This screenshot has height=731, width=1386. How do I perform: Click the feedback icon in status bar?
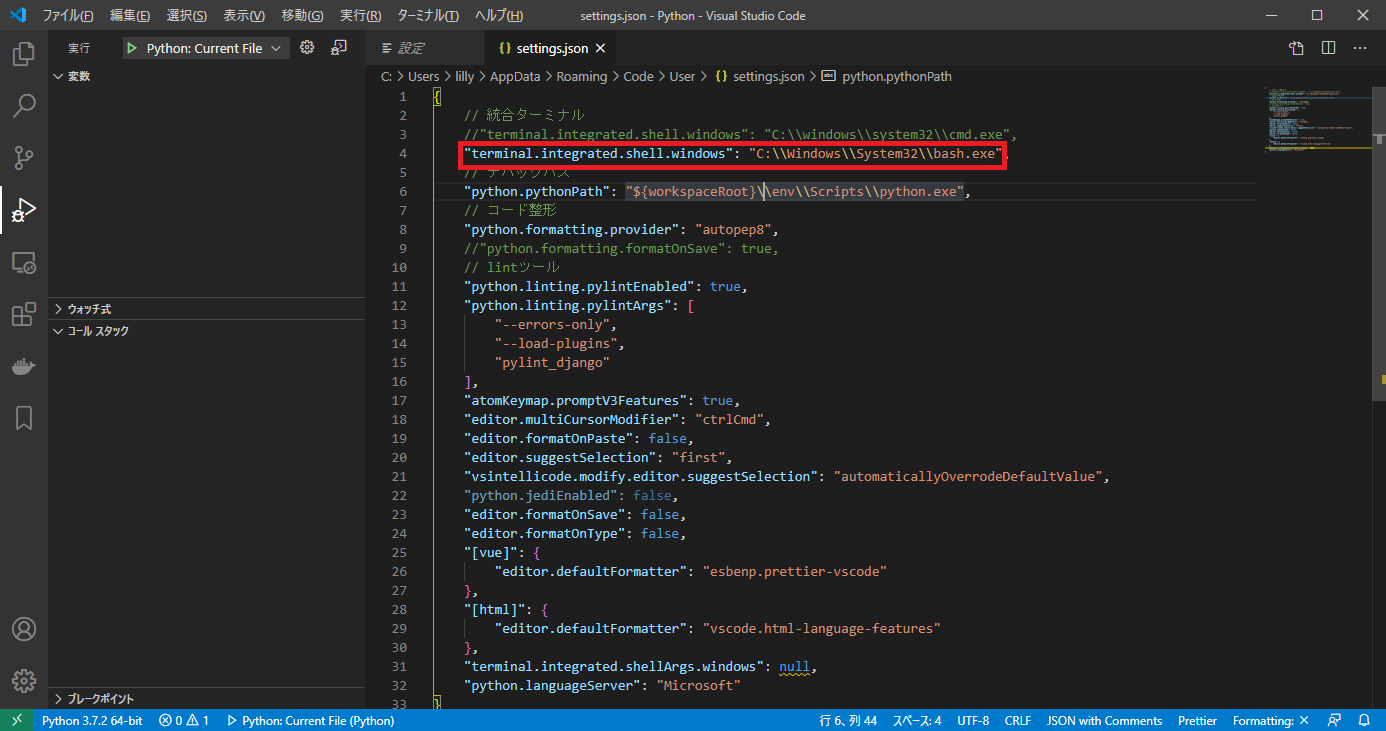pyautogui.click(x=1334, y=720)
